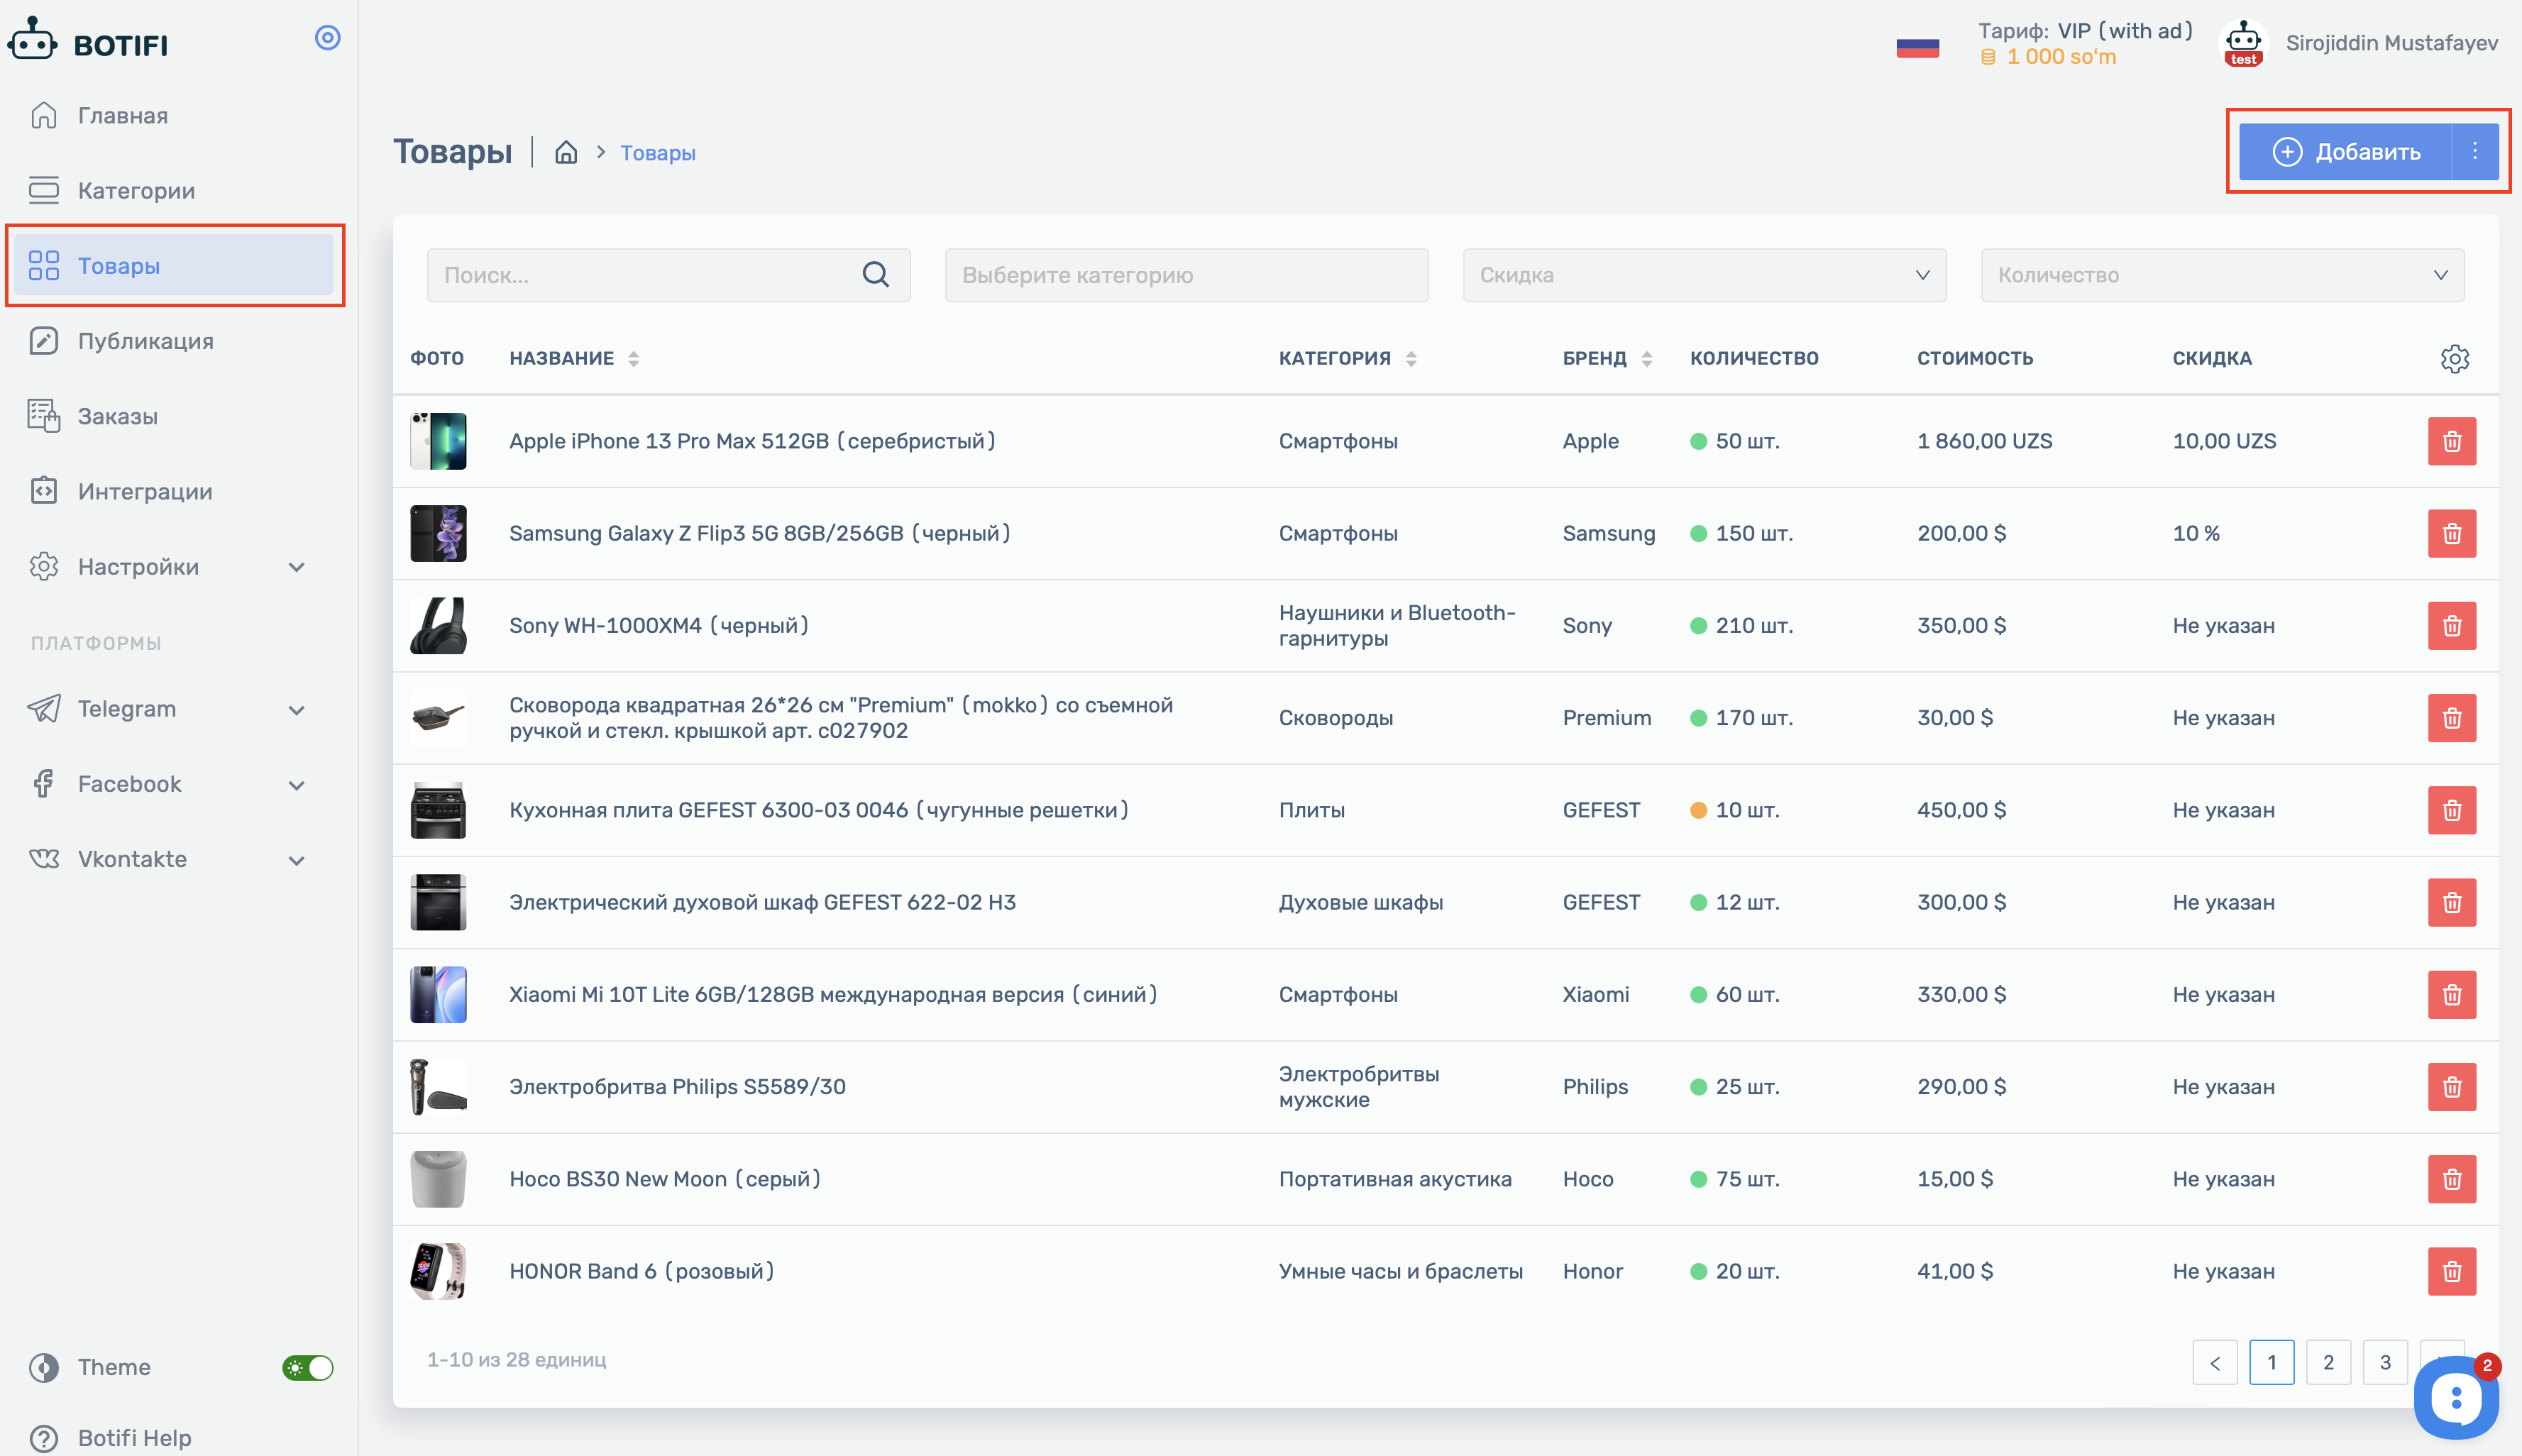Open Samsung Galaxy Z Flip3 5G product
Viewport: 2522px width, 1456px height.
pos(759,533)
